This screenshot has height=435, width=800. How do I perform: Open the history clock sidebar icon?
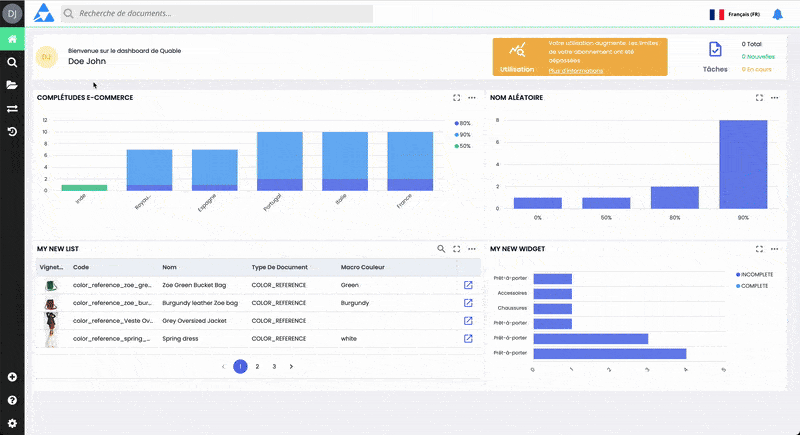[x=12, y=132]
